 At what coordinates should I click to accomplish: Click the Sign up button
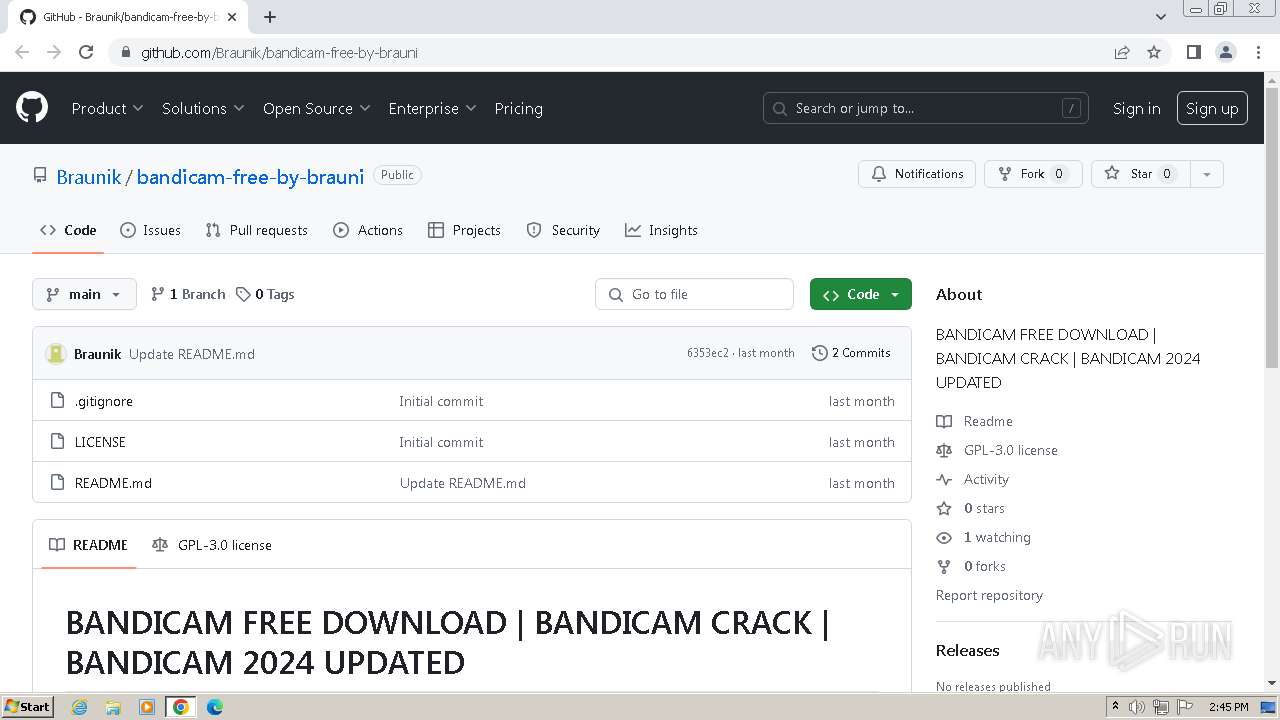coord(1212,108)
